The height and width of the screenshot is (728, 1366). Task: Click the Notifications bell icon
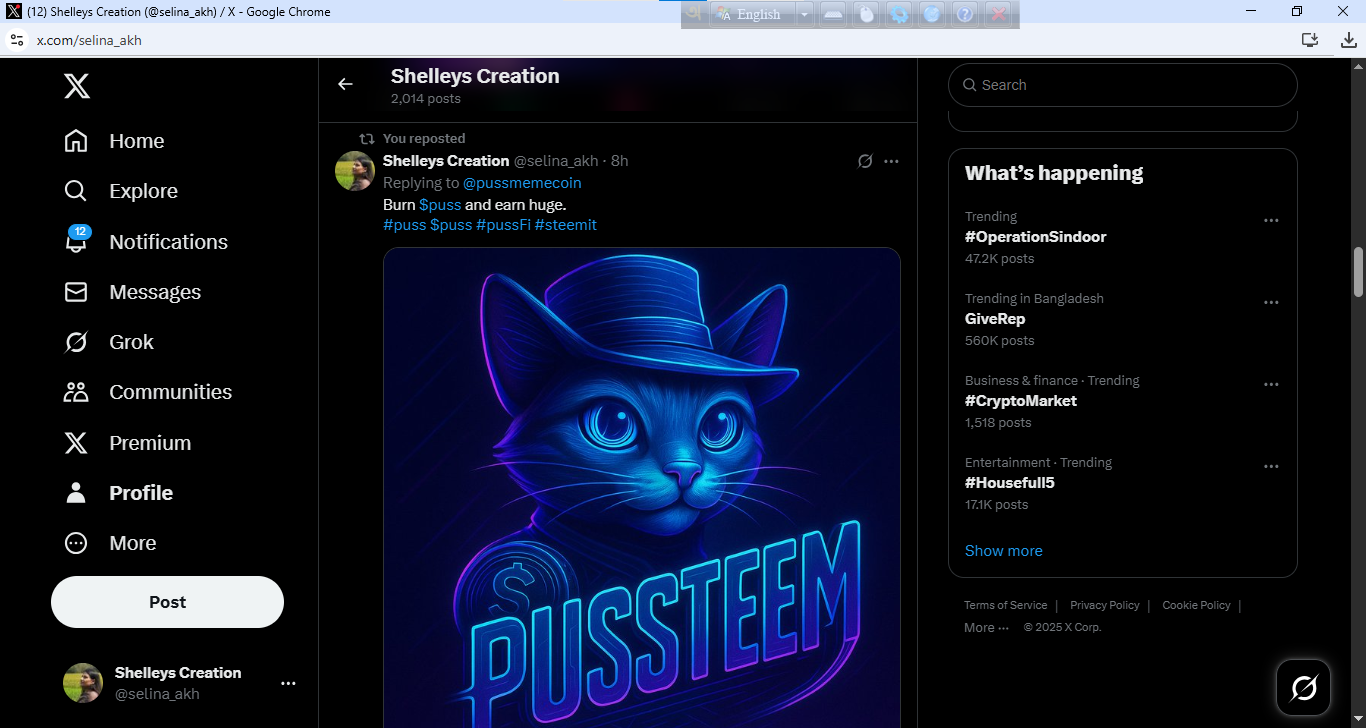[x=76, y=242]
